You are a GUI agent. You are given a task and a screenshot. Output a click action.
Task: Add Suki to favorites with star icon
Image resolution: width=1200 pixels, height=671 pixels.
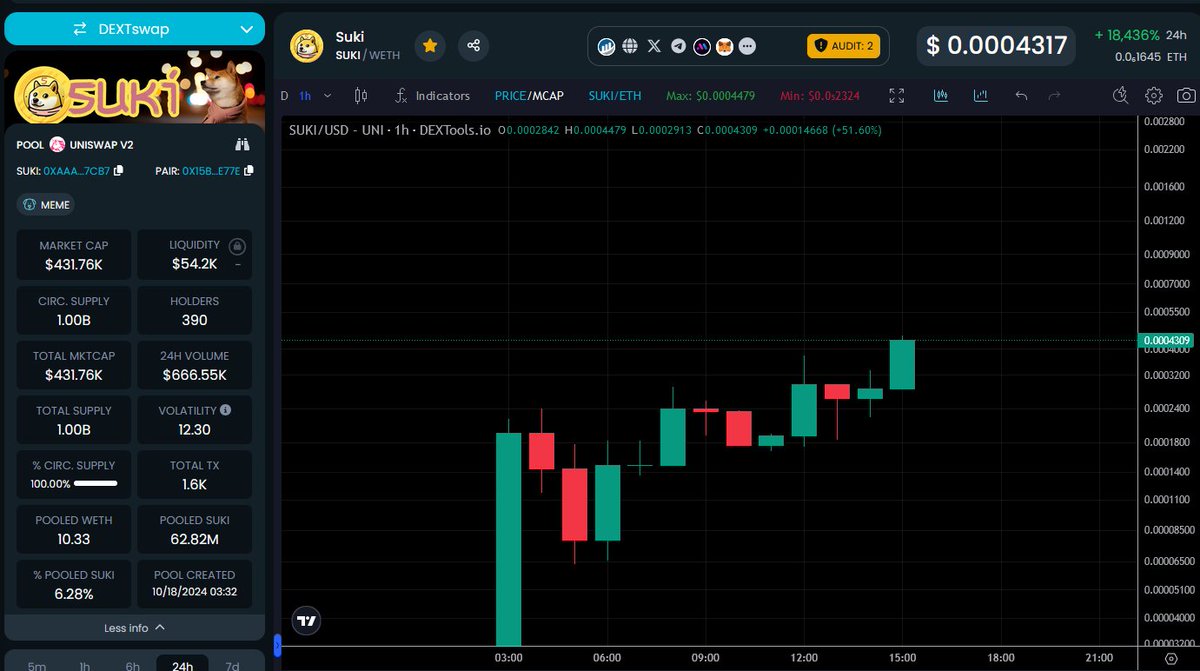pos(430,45)
